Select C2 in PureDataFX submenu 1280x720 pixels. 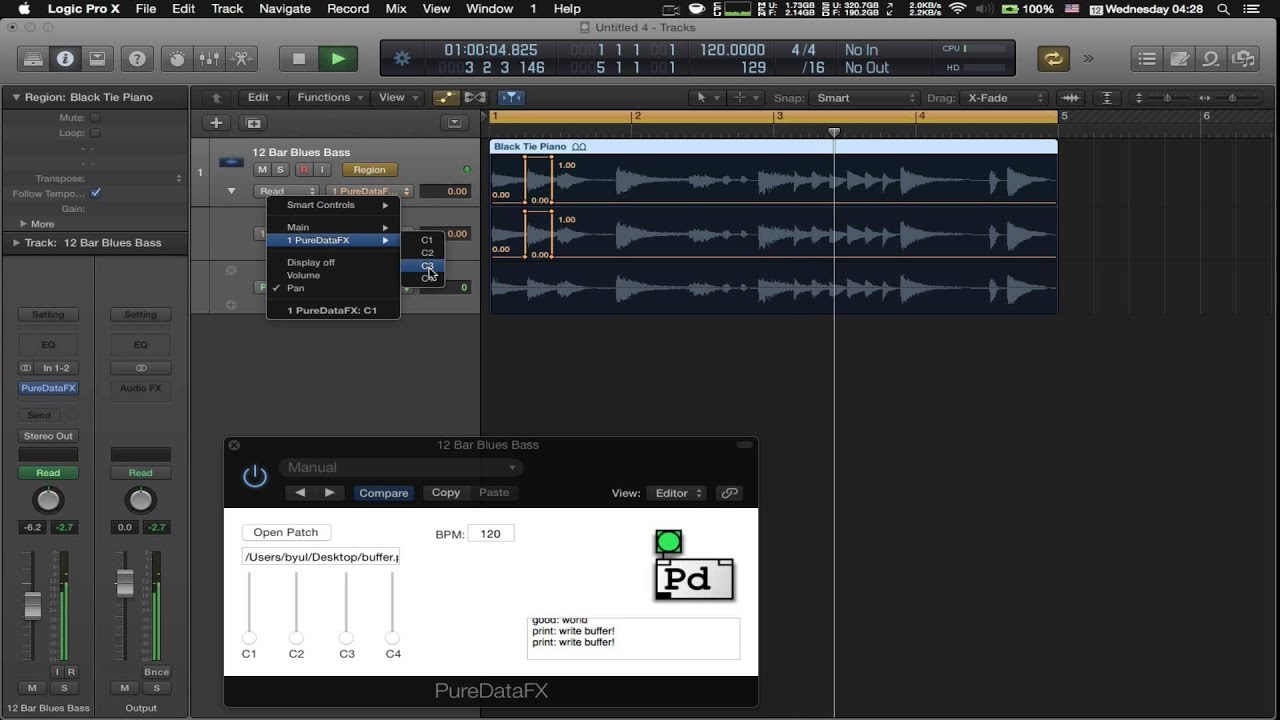(427, 253)
